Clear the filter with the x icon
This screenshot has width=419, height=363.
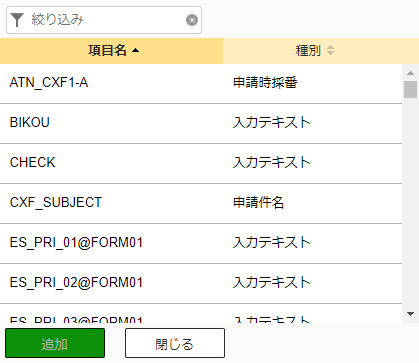click(192, 20)
